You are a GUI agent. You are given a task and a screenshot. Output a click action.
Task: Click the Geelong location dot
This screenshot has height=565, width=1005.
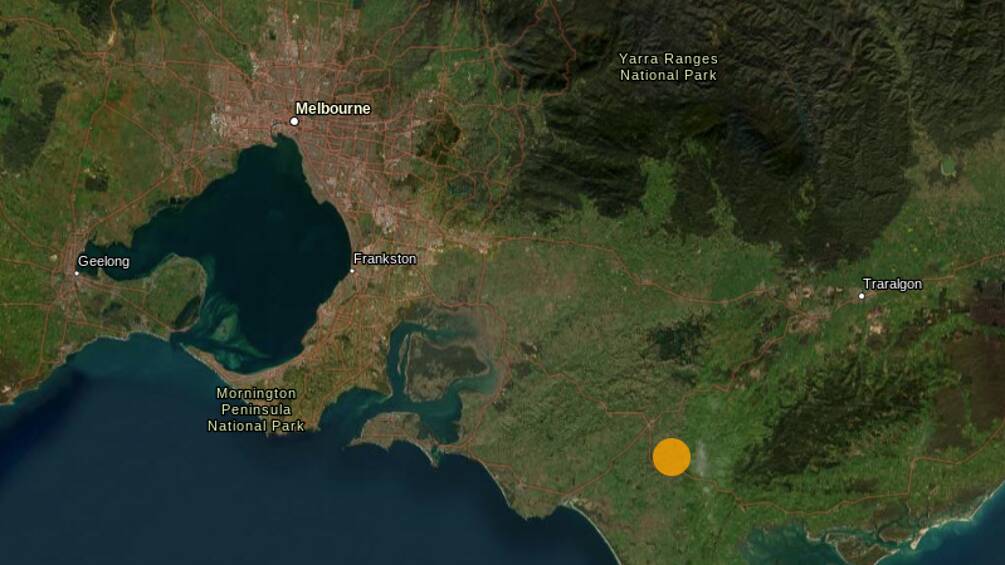click(76, 274)
